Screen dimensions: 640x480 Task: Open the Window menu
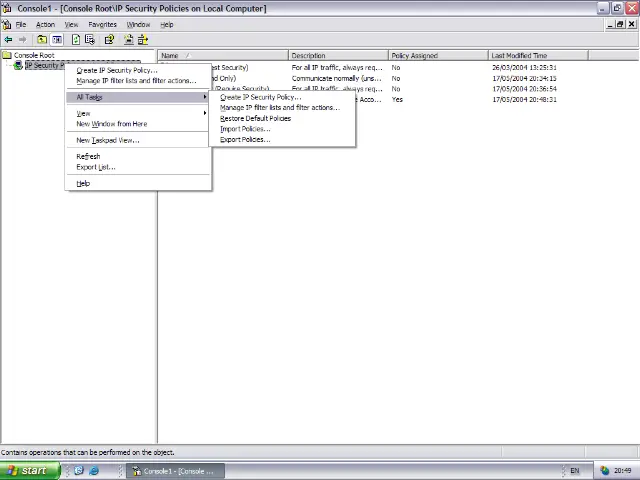pos(138,24)
